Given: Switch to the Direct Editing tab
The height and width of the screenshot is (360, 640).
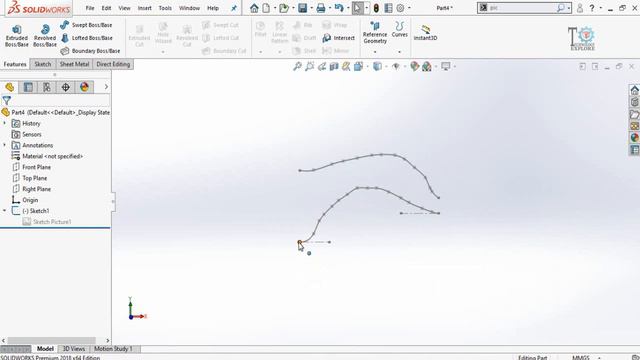Looking at the screenshot, I should pyautogui.click(x=113, y=64).
